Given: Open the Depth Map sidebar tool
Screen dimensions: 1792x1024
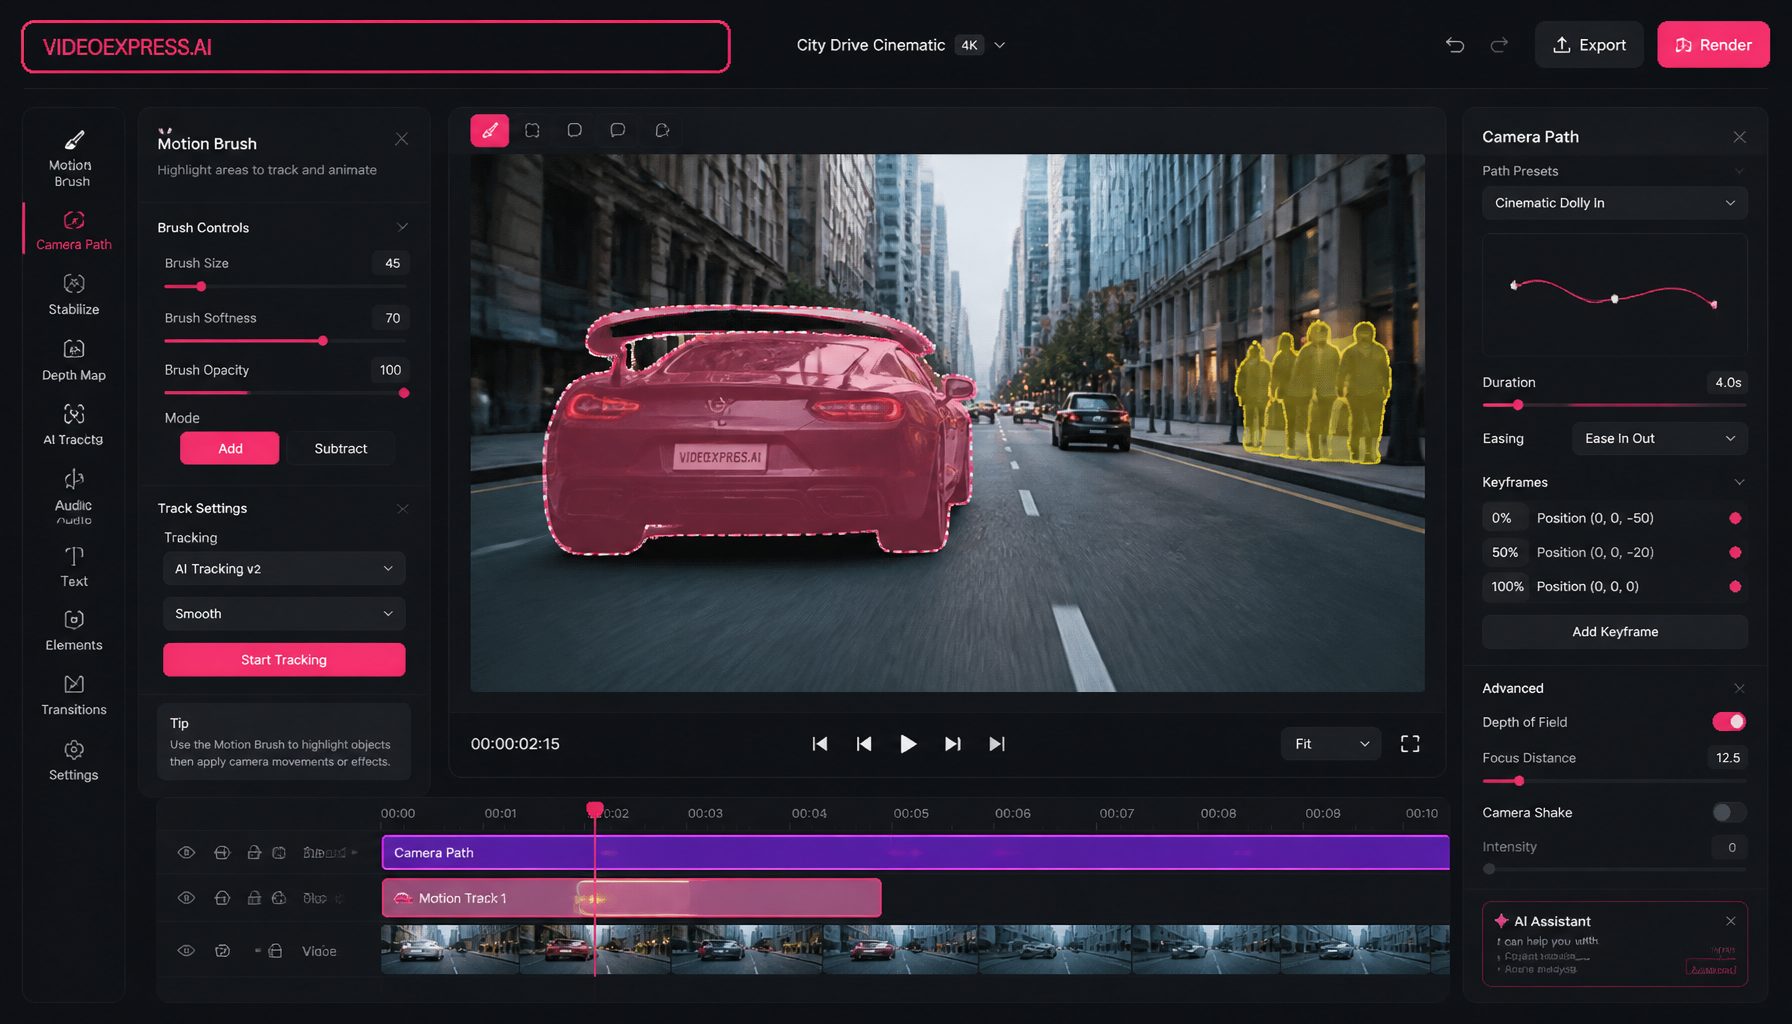Looking at the screenshot, I should coord(73,360).
